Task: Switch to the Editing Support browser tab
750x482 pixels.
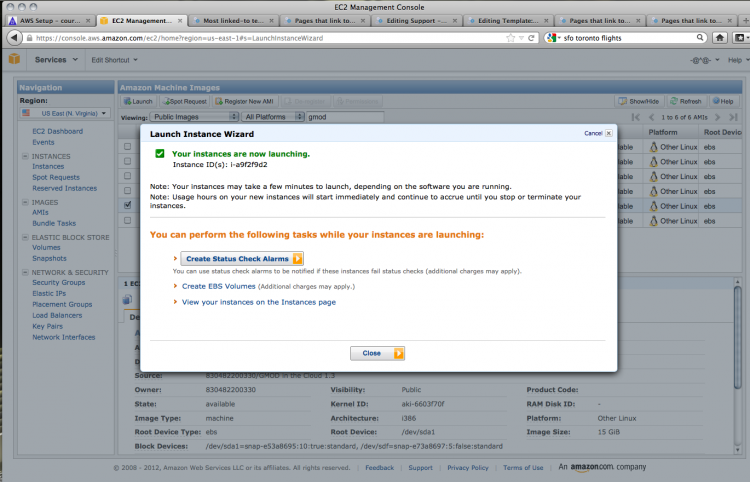Action: (417, 21)
